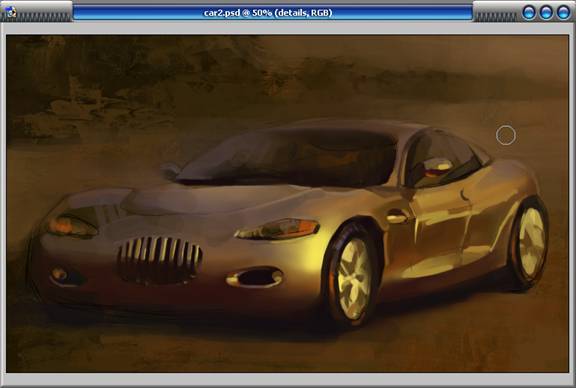The image size is (576, 388).
Task: Click the document icon left of the title
Action: pyautogui.click(x=11, y=12)
